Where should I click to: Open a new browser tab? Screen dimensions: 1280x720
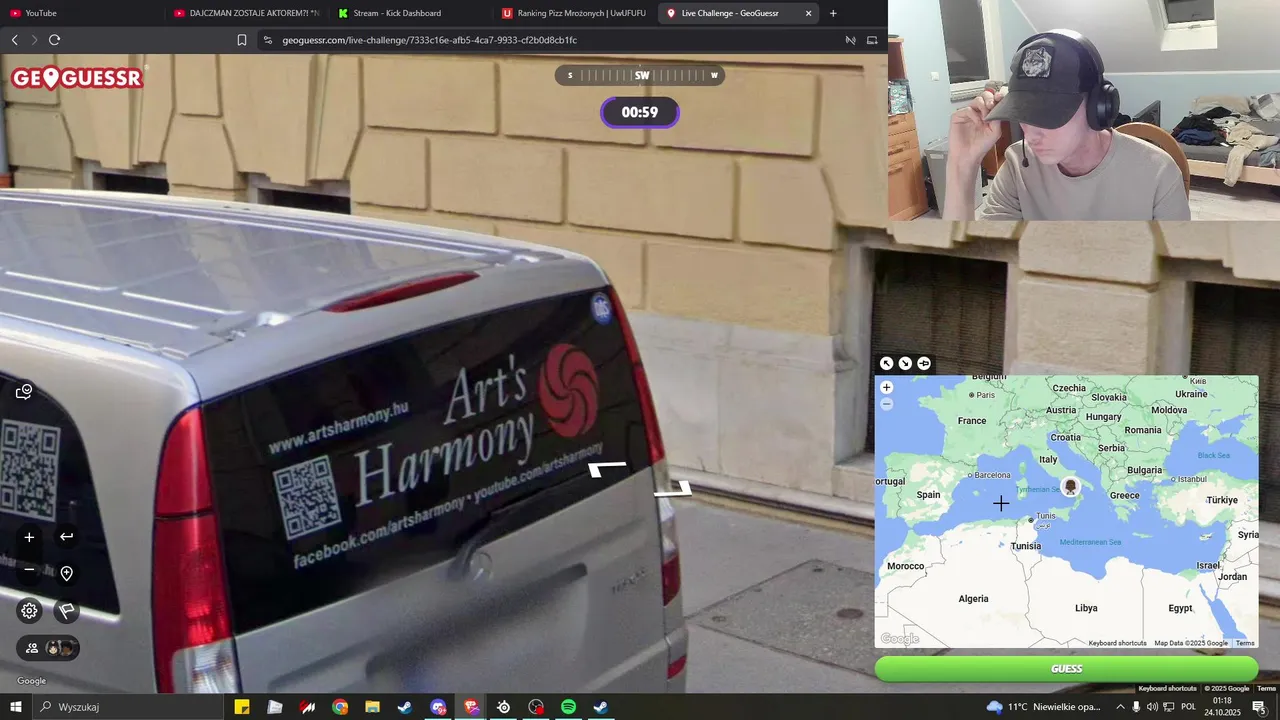click(x=833, y=13)
